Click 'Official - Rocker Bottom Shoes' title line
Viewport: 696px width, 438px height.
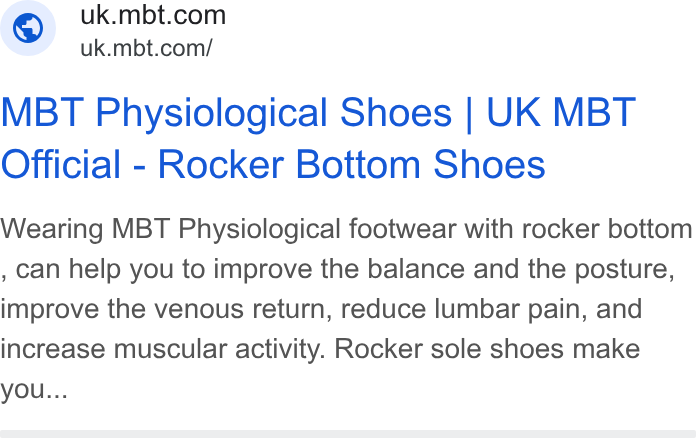273,165
